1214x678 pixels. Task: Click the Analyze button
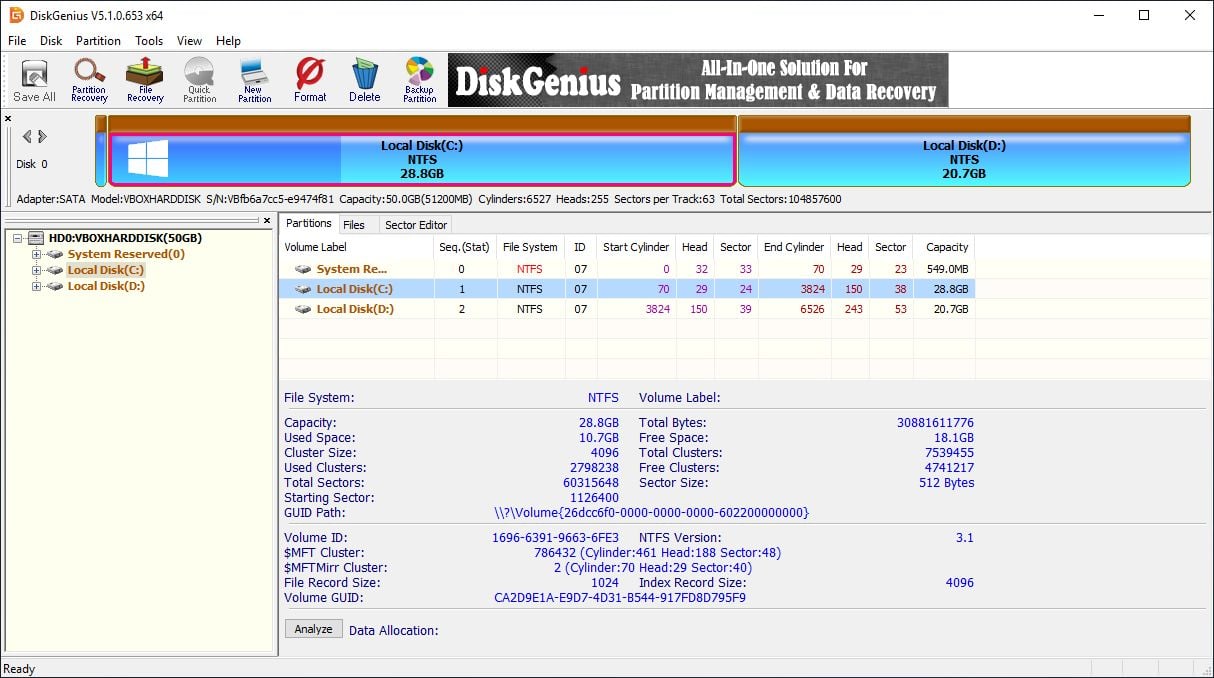(x=313, y=628)
